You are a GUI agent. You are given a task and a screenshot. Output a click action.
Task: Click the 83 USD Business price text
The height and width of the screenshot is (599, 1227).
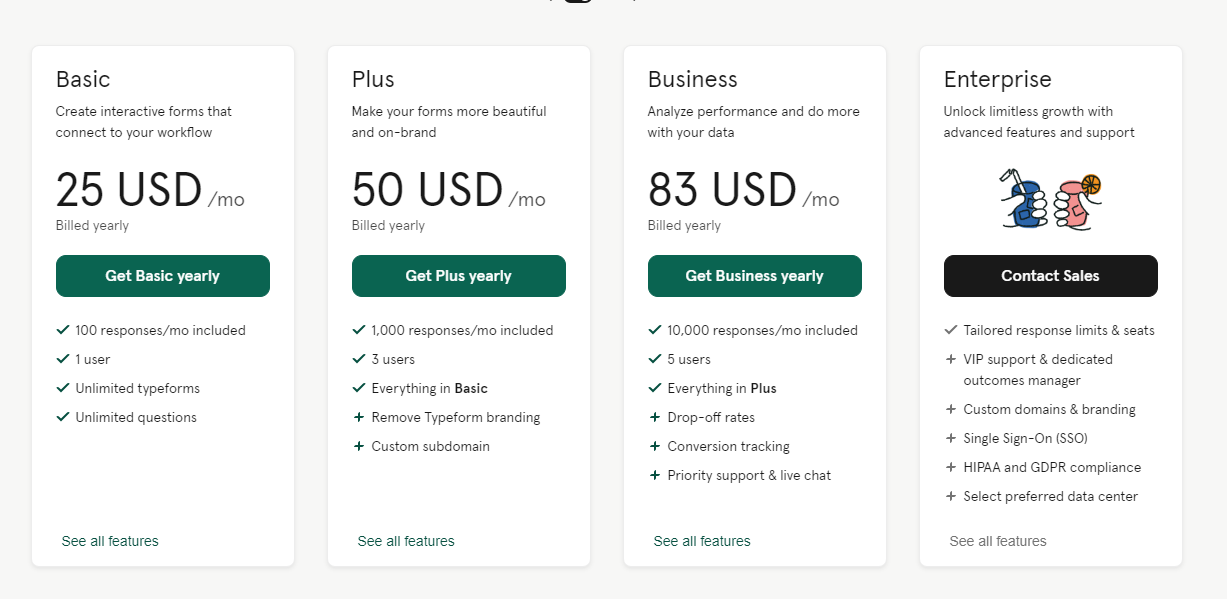point(722,190)
